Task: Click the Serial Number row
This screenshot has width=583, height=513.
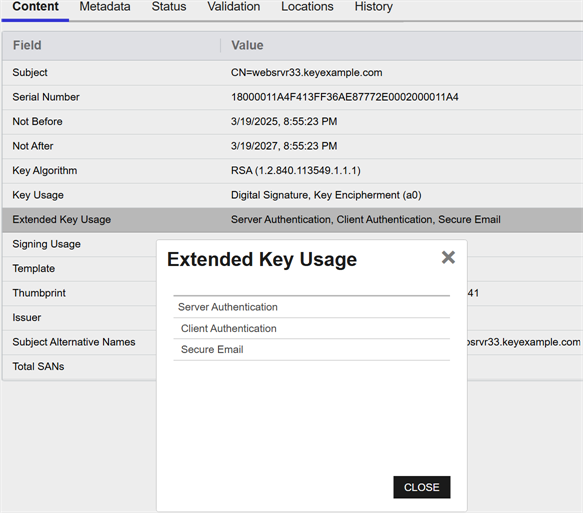Action: [292, 97]
